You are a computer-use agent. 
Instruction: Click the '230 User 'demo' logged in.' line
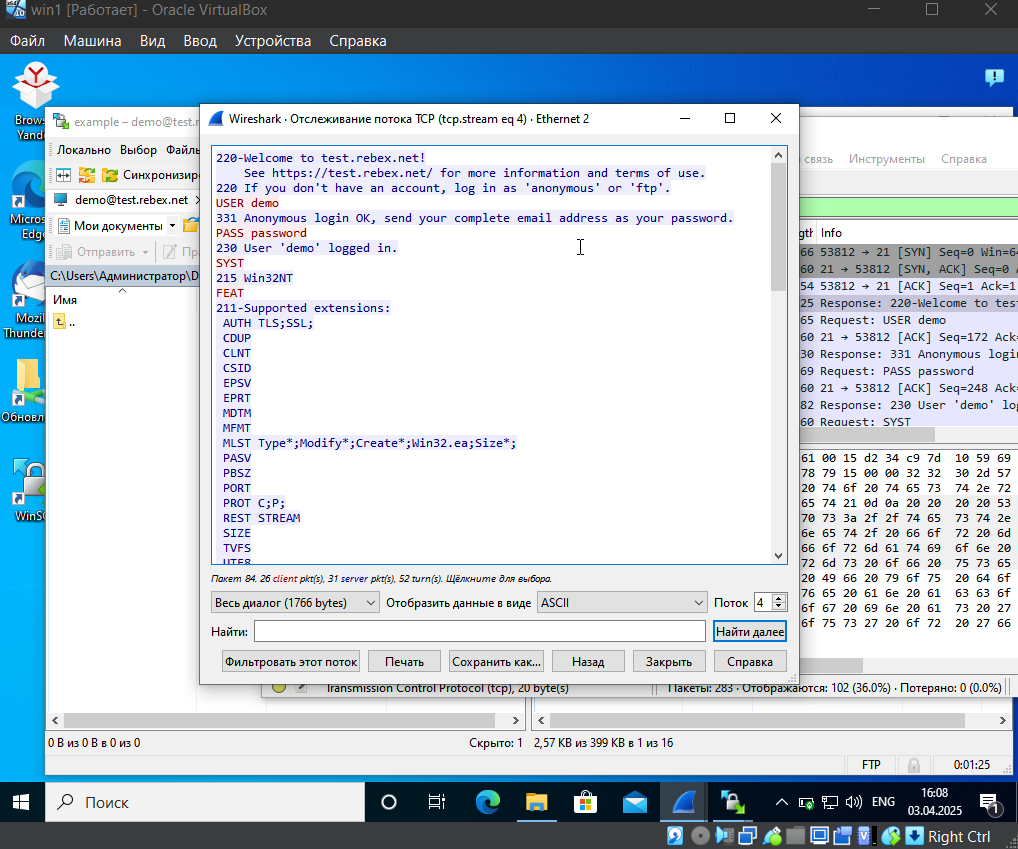pos(306,248)
